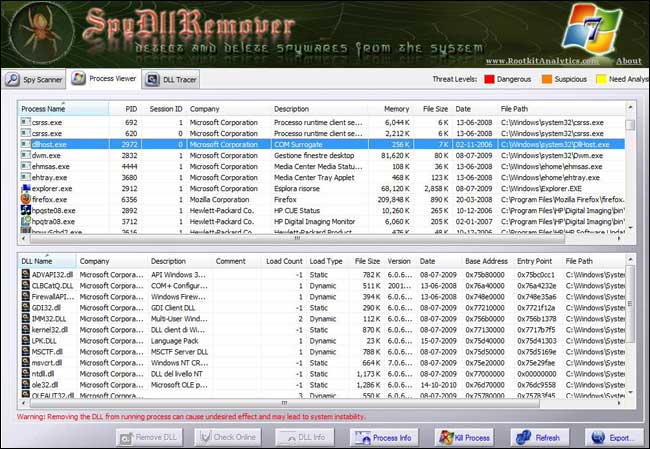This screenshot has height=449, width=650.
Task: Click the yellow Need Analysis swatch
Action: (x=601, y=79)
